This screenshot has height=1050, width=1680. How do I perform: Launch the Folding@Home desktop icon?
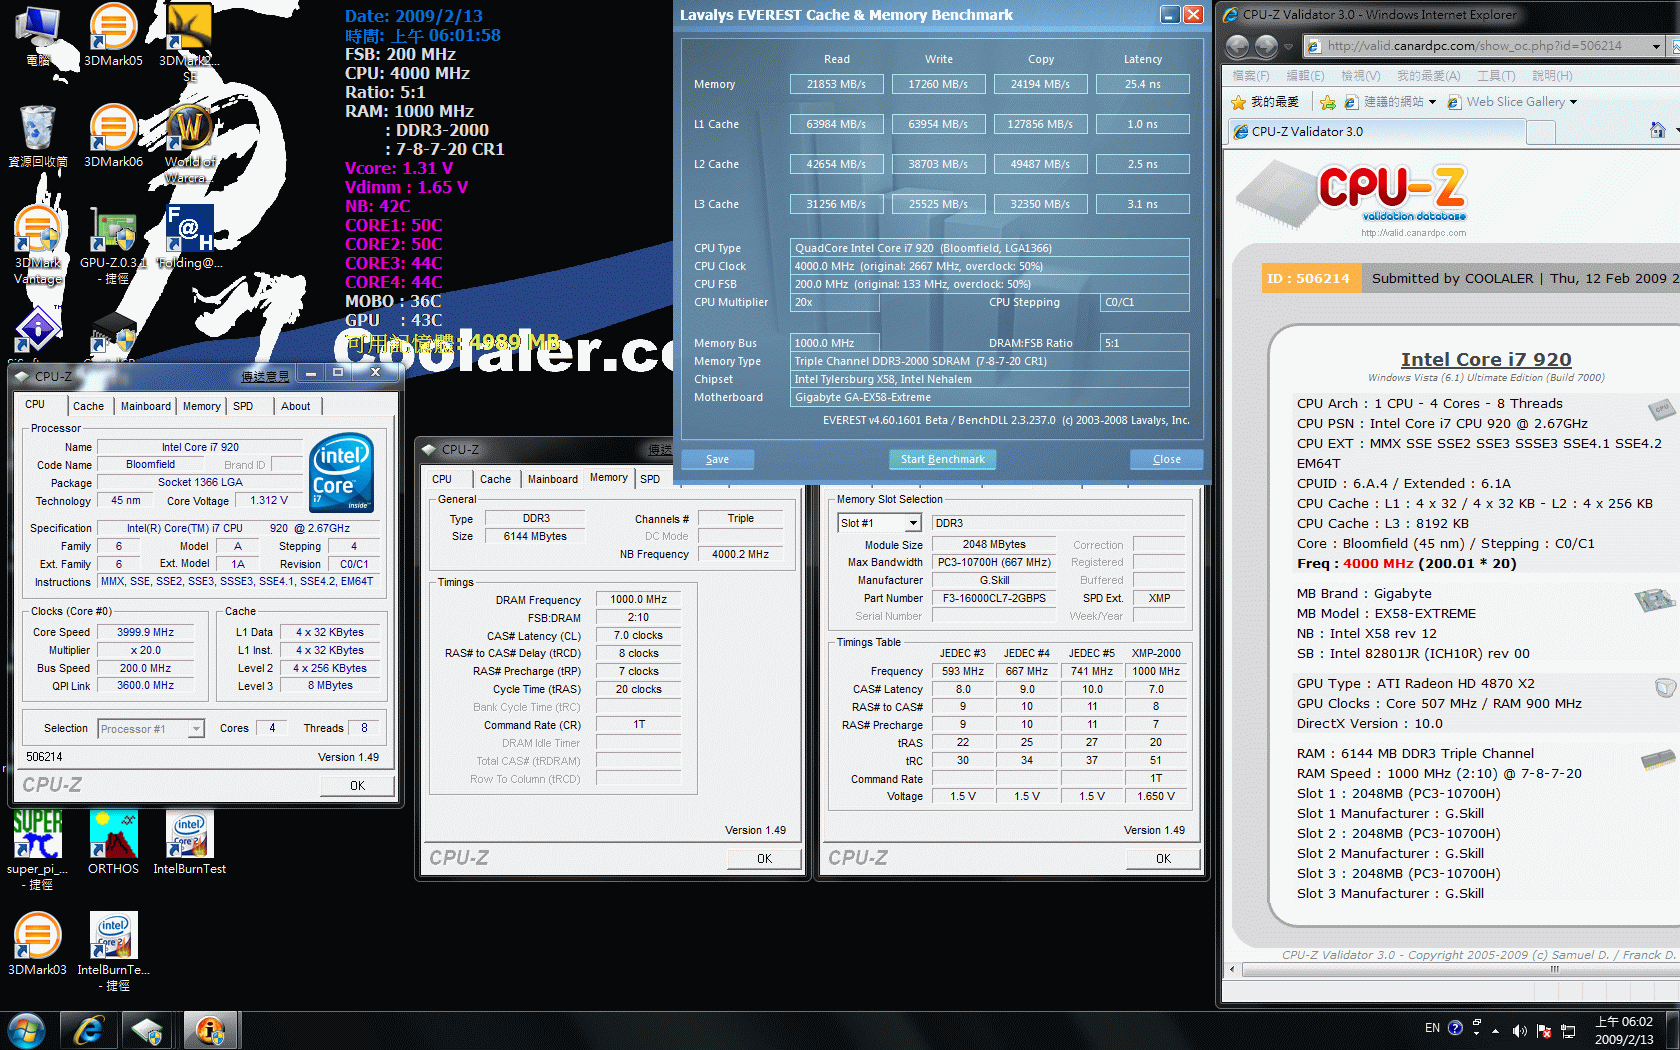190,237
